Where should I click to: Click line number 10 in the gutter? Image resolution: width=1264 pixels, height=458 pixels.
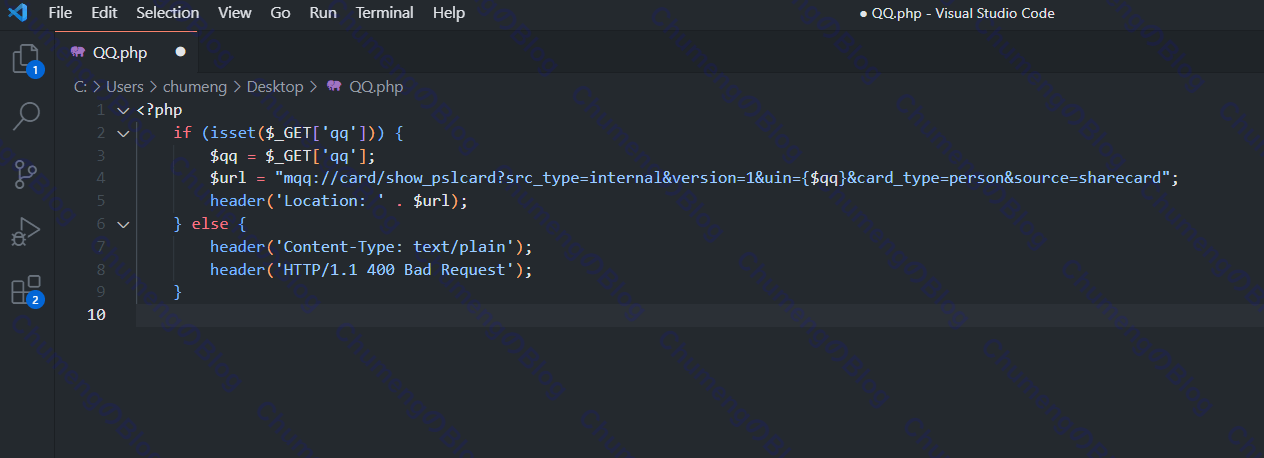(x=96, y=315)
